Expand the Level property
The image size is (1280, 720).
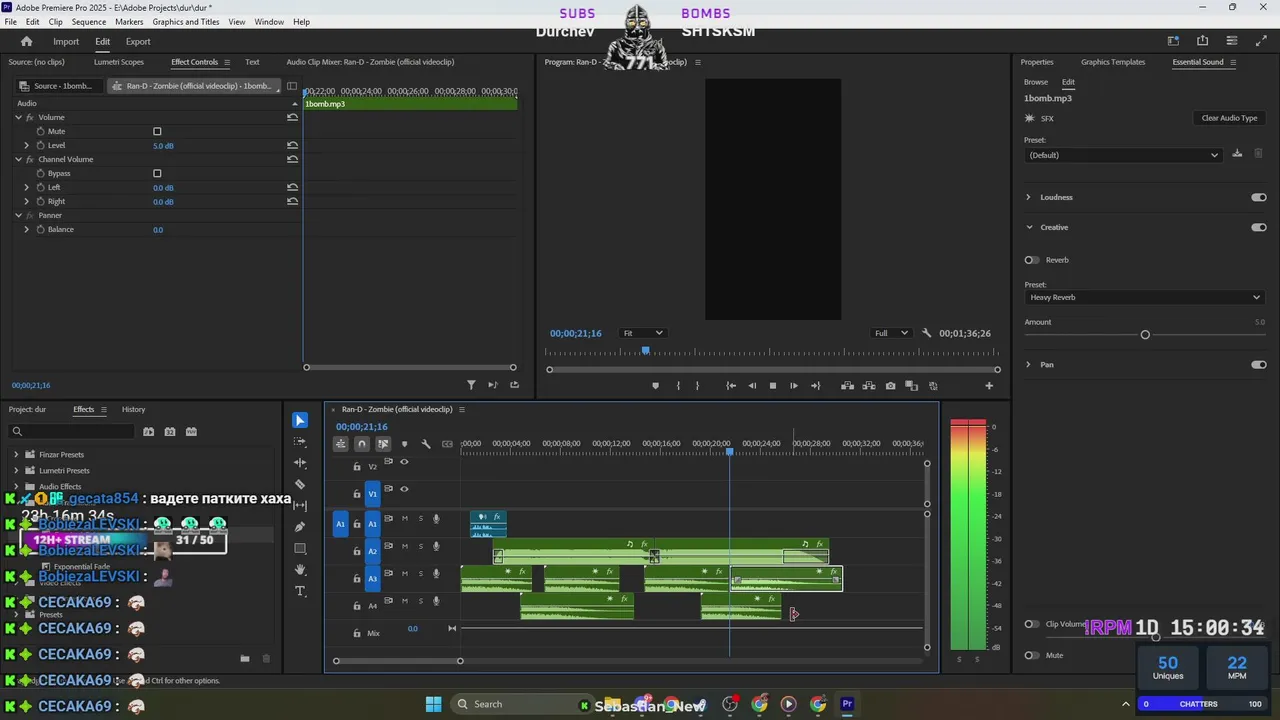tap(27, 146)
